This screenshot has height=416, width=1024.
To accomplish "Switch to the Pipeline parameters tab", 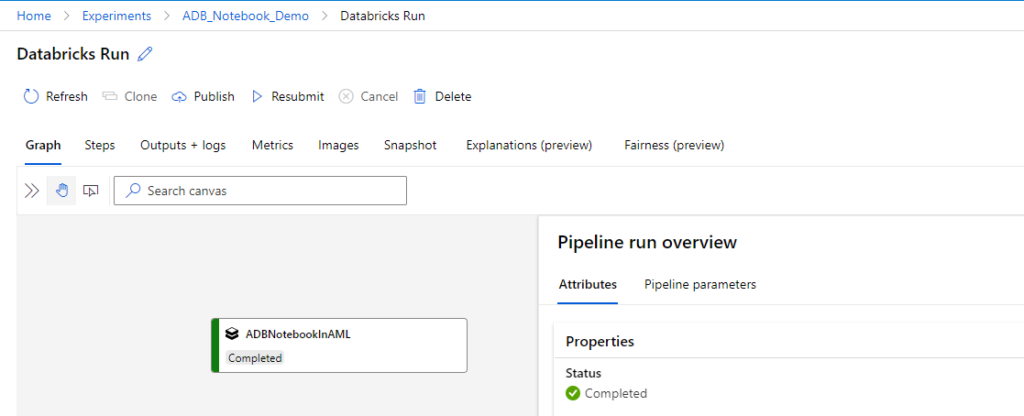I will pyautogui.click(x=700, y=284).
